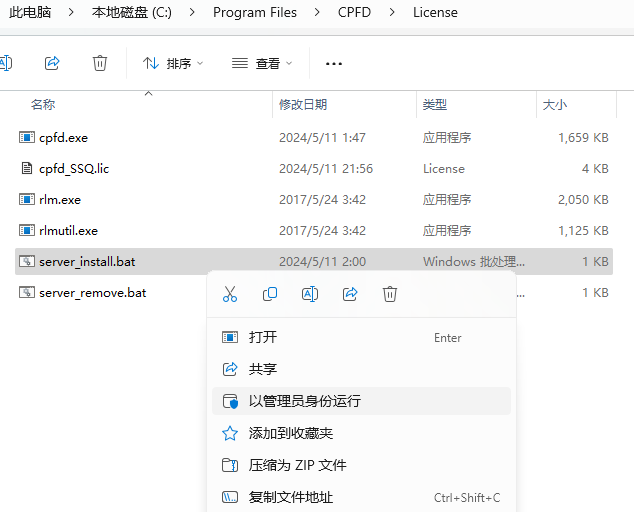Click the License type cell
Screen dimensions: 634x512
click(x=444, y=169)
